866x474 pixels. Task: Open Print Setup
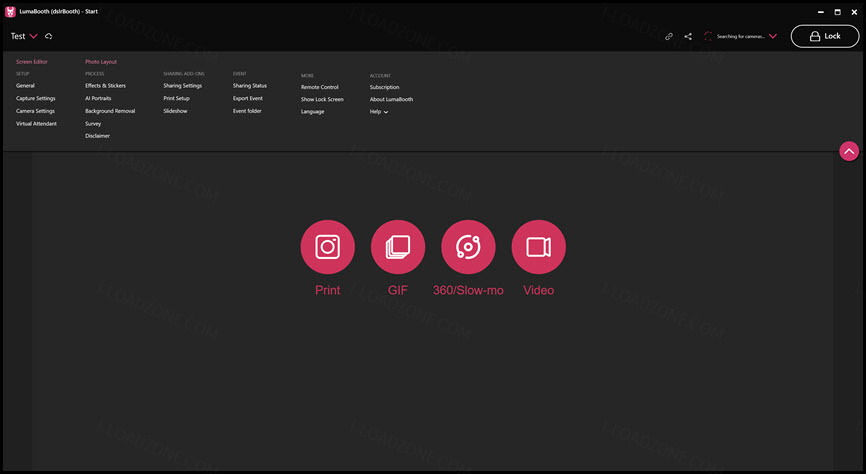point(177,98)
